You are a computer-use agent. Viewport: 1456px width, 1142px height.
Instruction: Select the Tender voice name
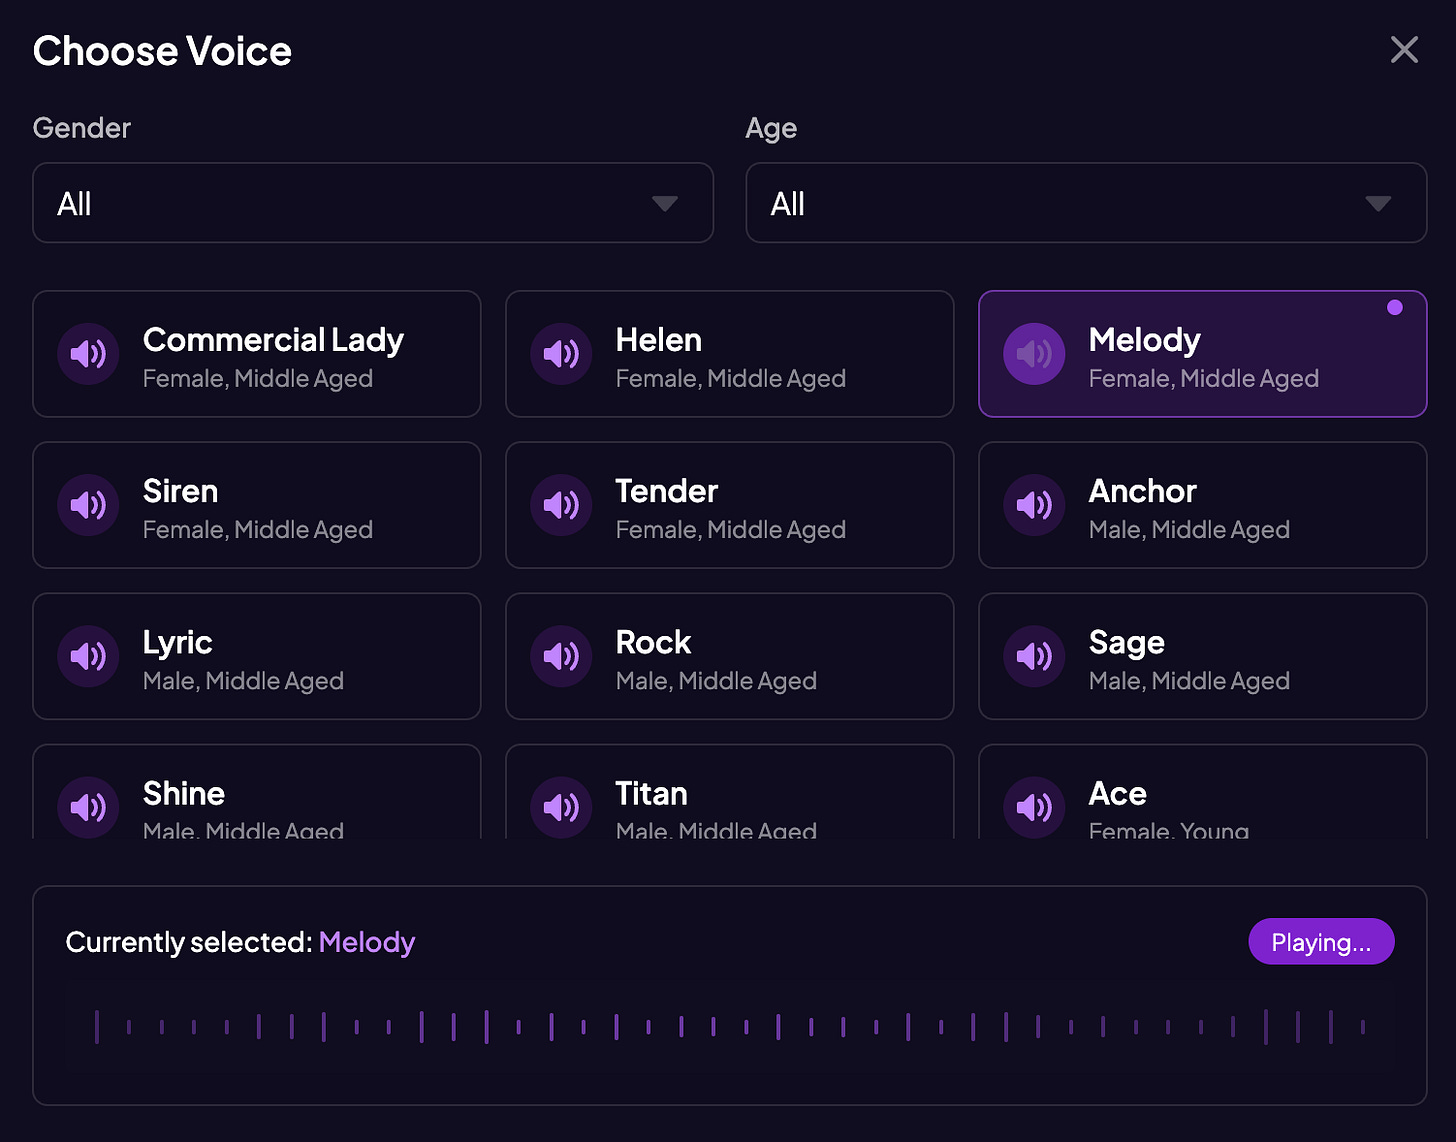667,491
